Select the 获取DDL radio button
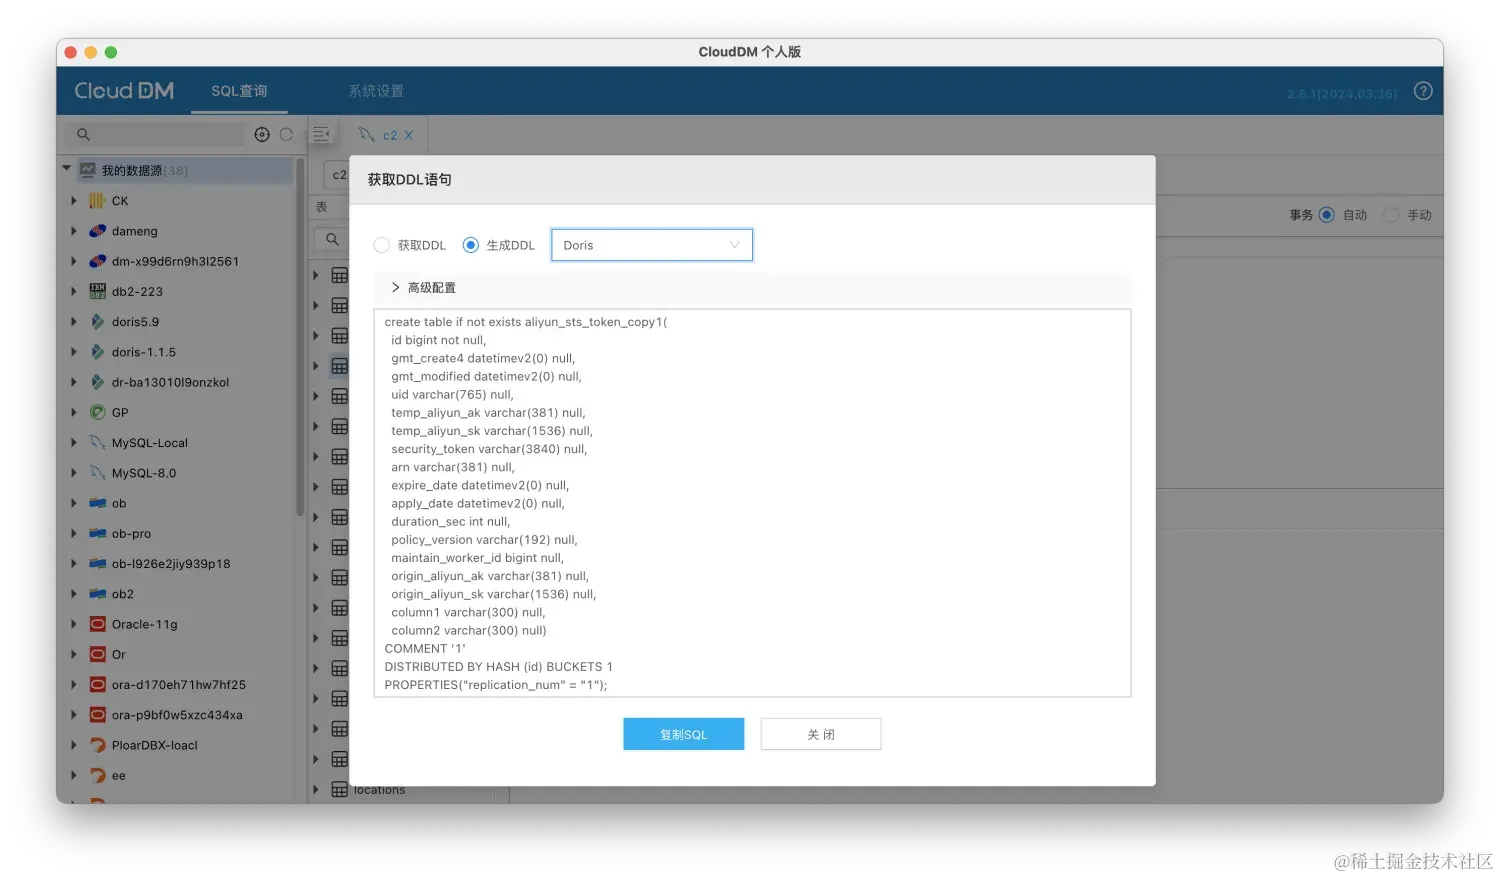 [x=381, y=245]
